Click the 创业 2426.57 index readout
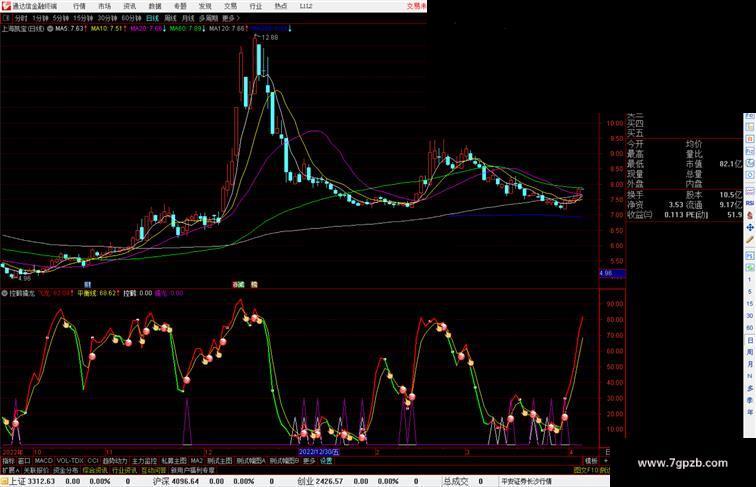 point(320,481)
